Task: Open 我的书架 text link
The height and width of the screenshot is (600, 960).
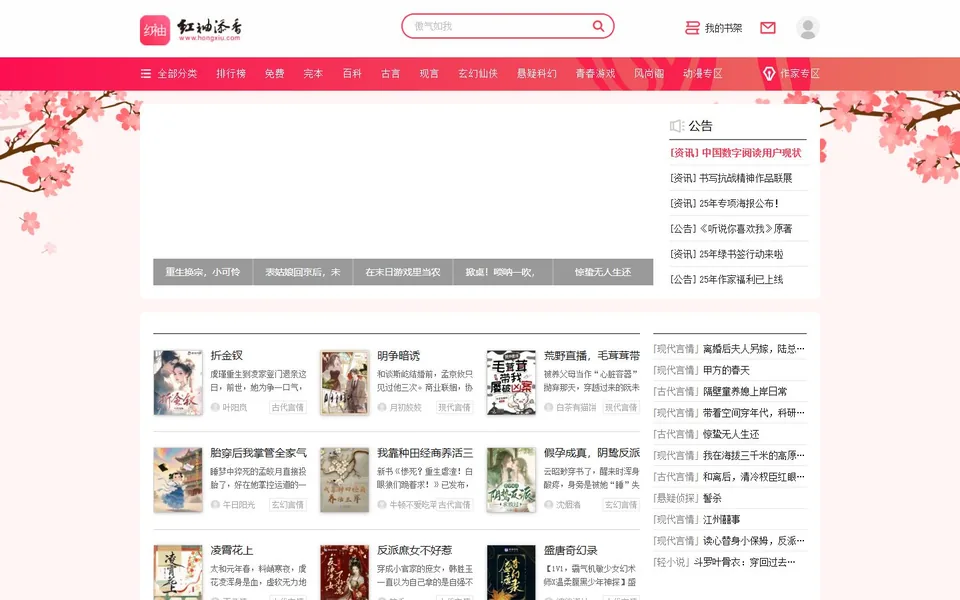Action: 723,28
